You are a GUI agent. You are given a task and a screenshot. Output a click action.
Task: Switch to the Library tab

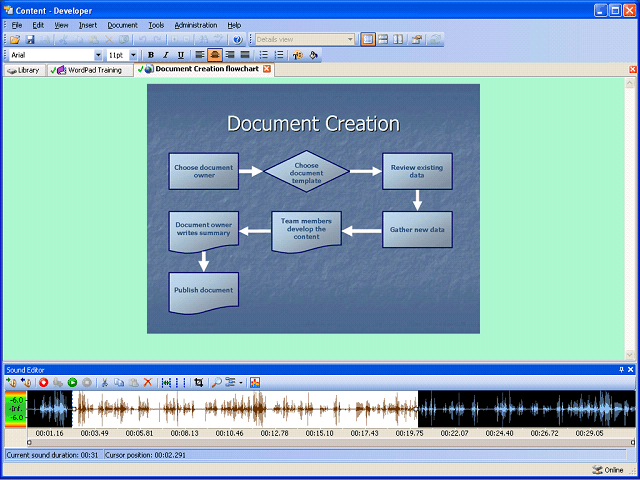[24, 71]
